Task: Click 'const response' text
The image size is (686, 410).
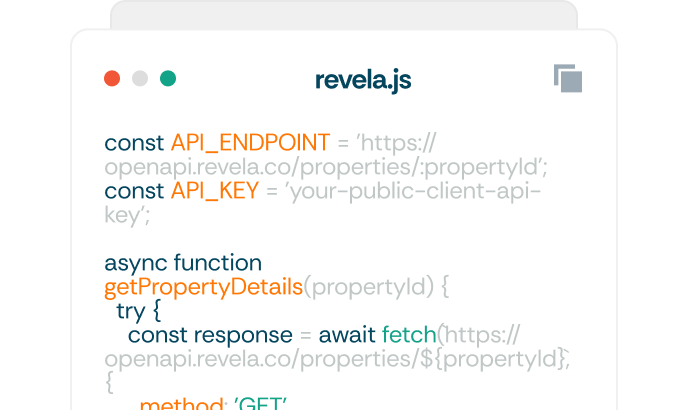Action: click(x=210, y=335)
